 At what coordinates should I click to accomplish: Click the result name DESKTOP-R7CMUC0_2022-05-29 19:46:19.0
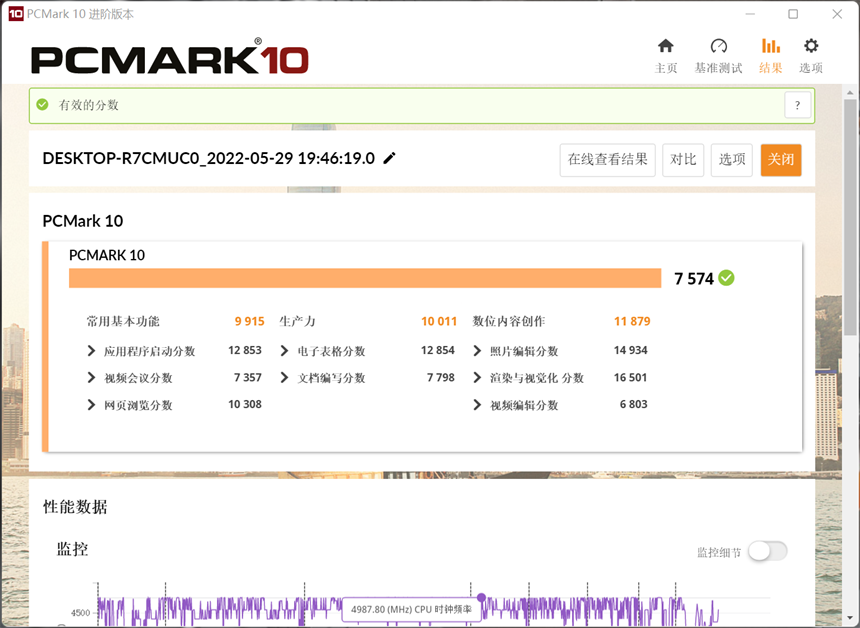pos(208,159)
